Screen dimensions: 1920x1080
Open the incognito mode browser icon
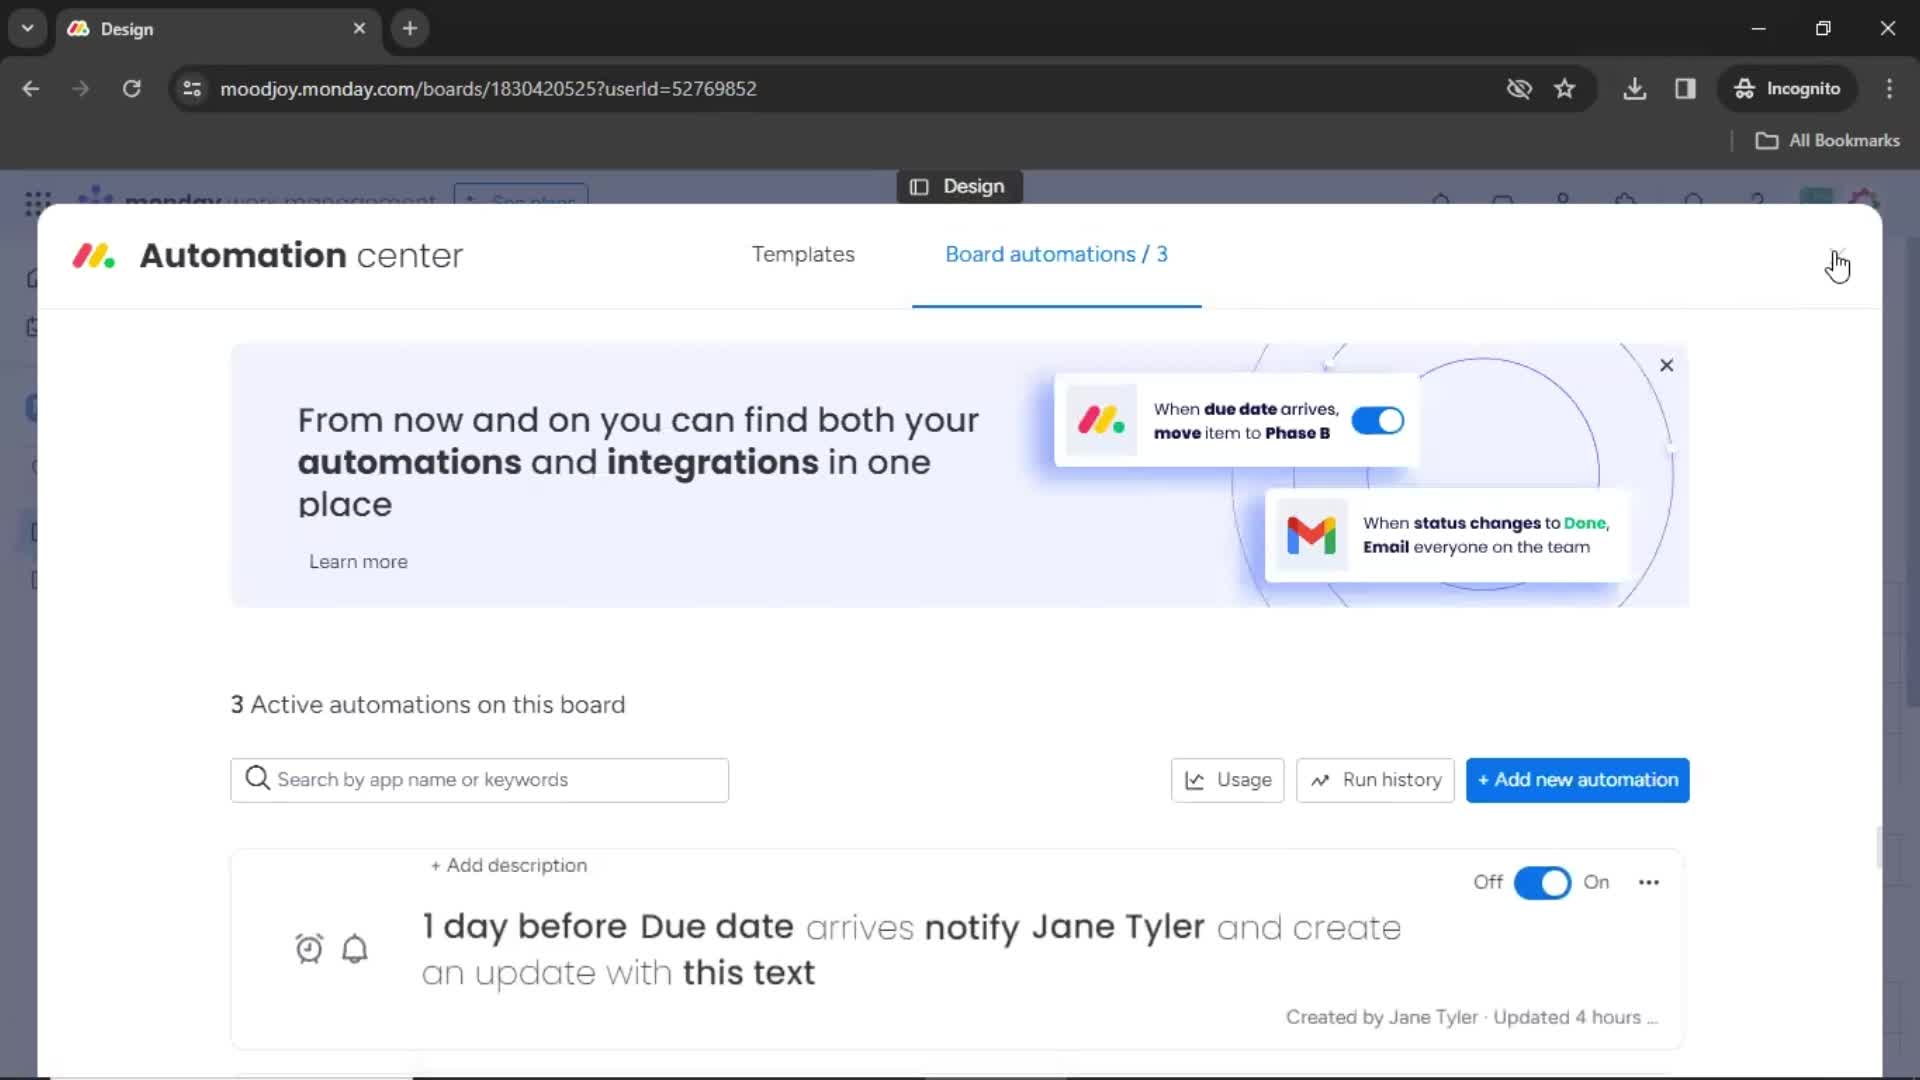tap(1745, 88)
